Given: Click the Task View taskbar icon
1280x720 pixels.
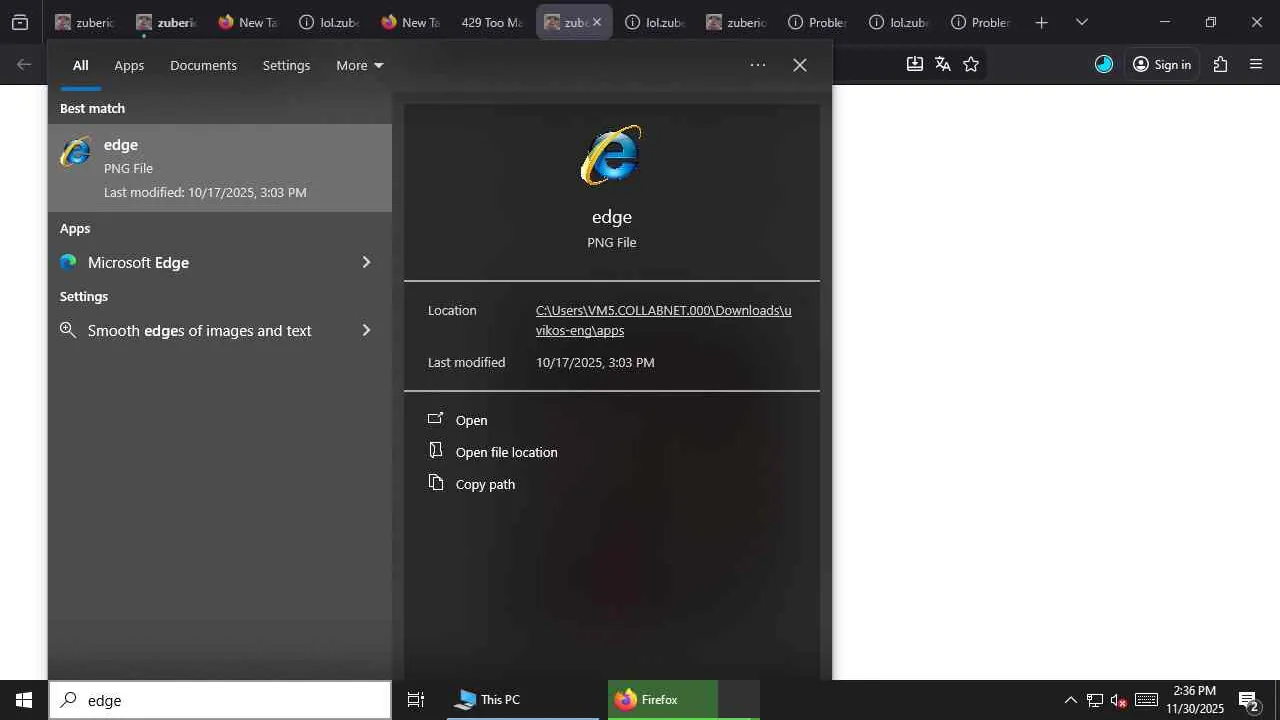Looking at the screenshot, I should pyautogui.click(x=416, y=700).
